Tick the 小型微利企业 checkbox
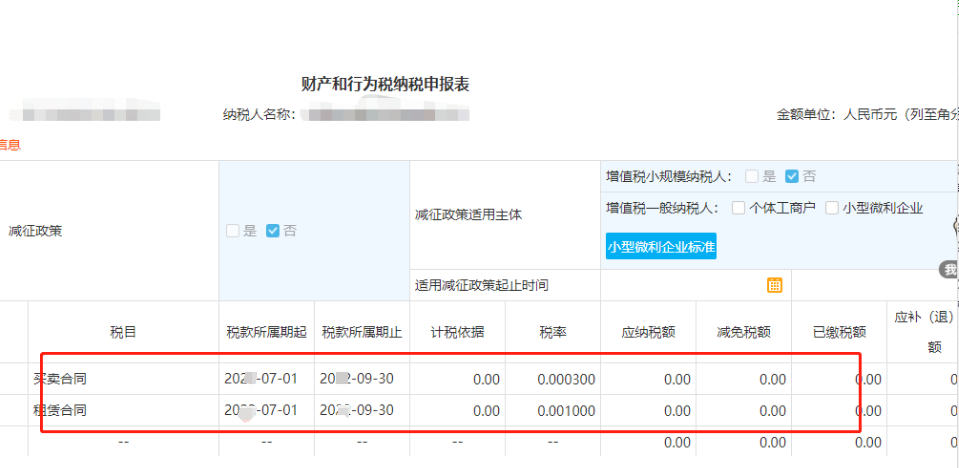The image size is (959, 468). 832,208
